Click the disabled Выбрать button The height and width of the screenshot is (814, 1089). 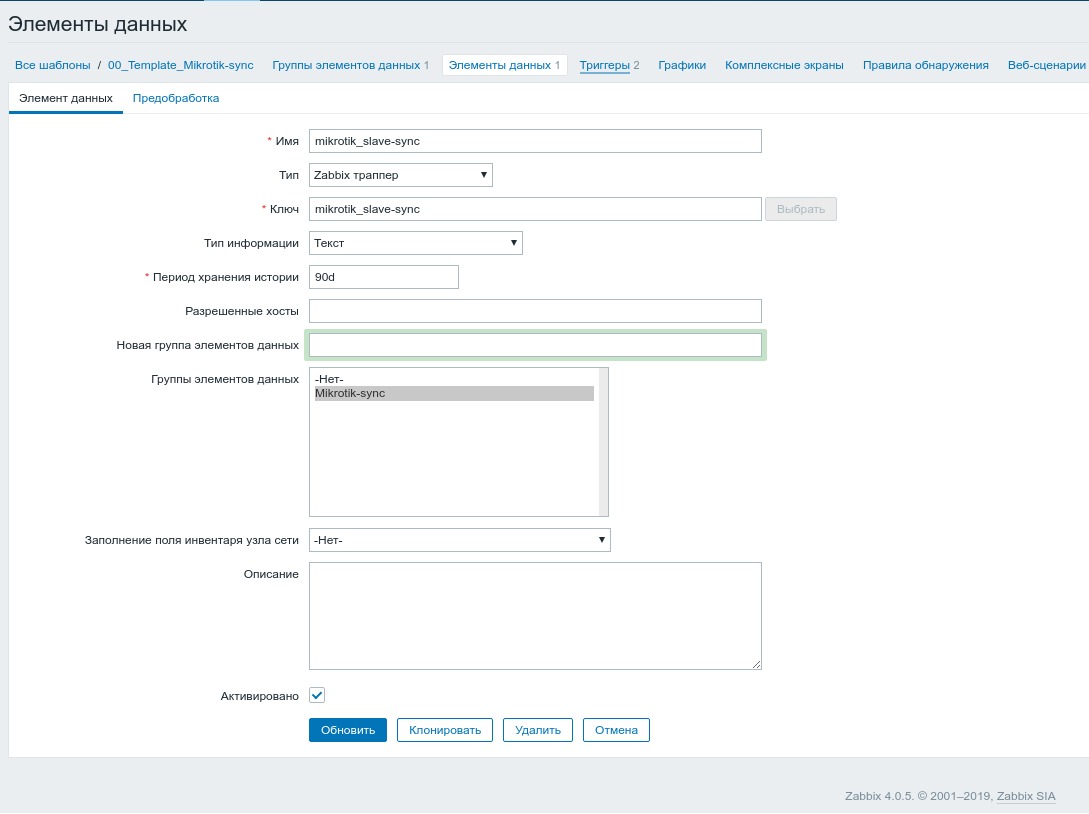(801, 209)
